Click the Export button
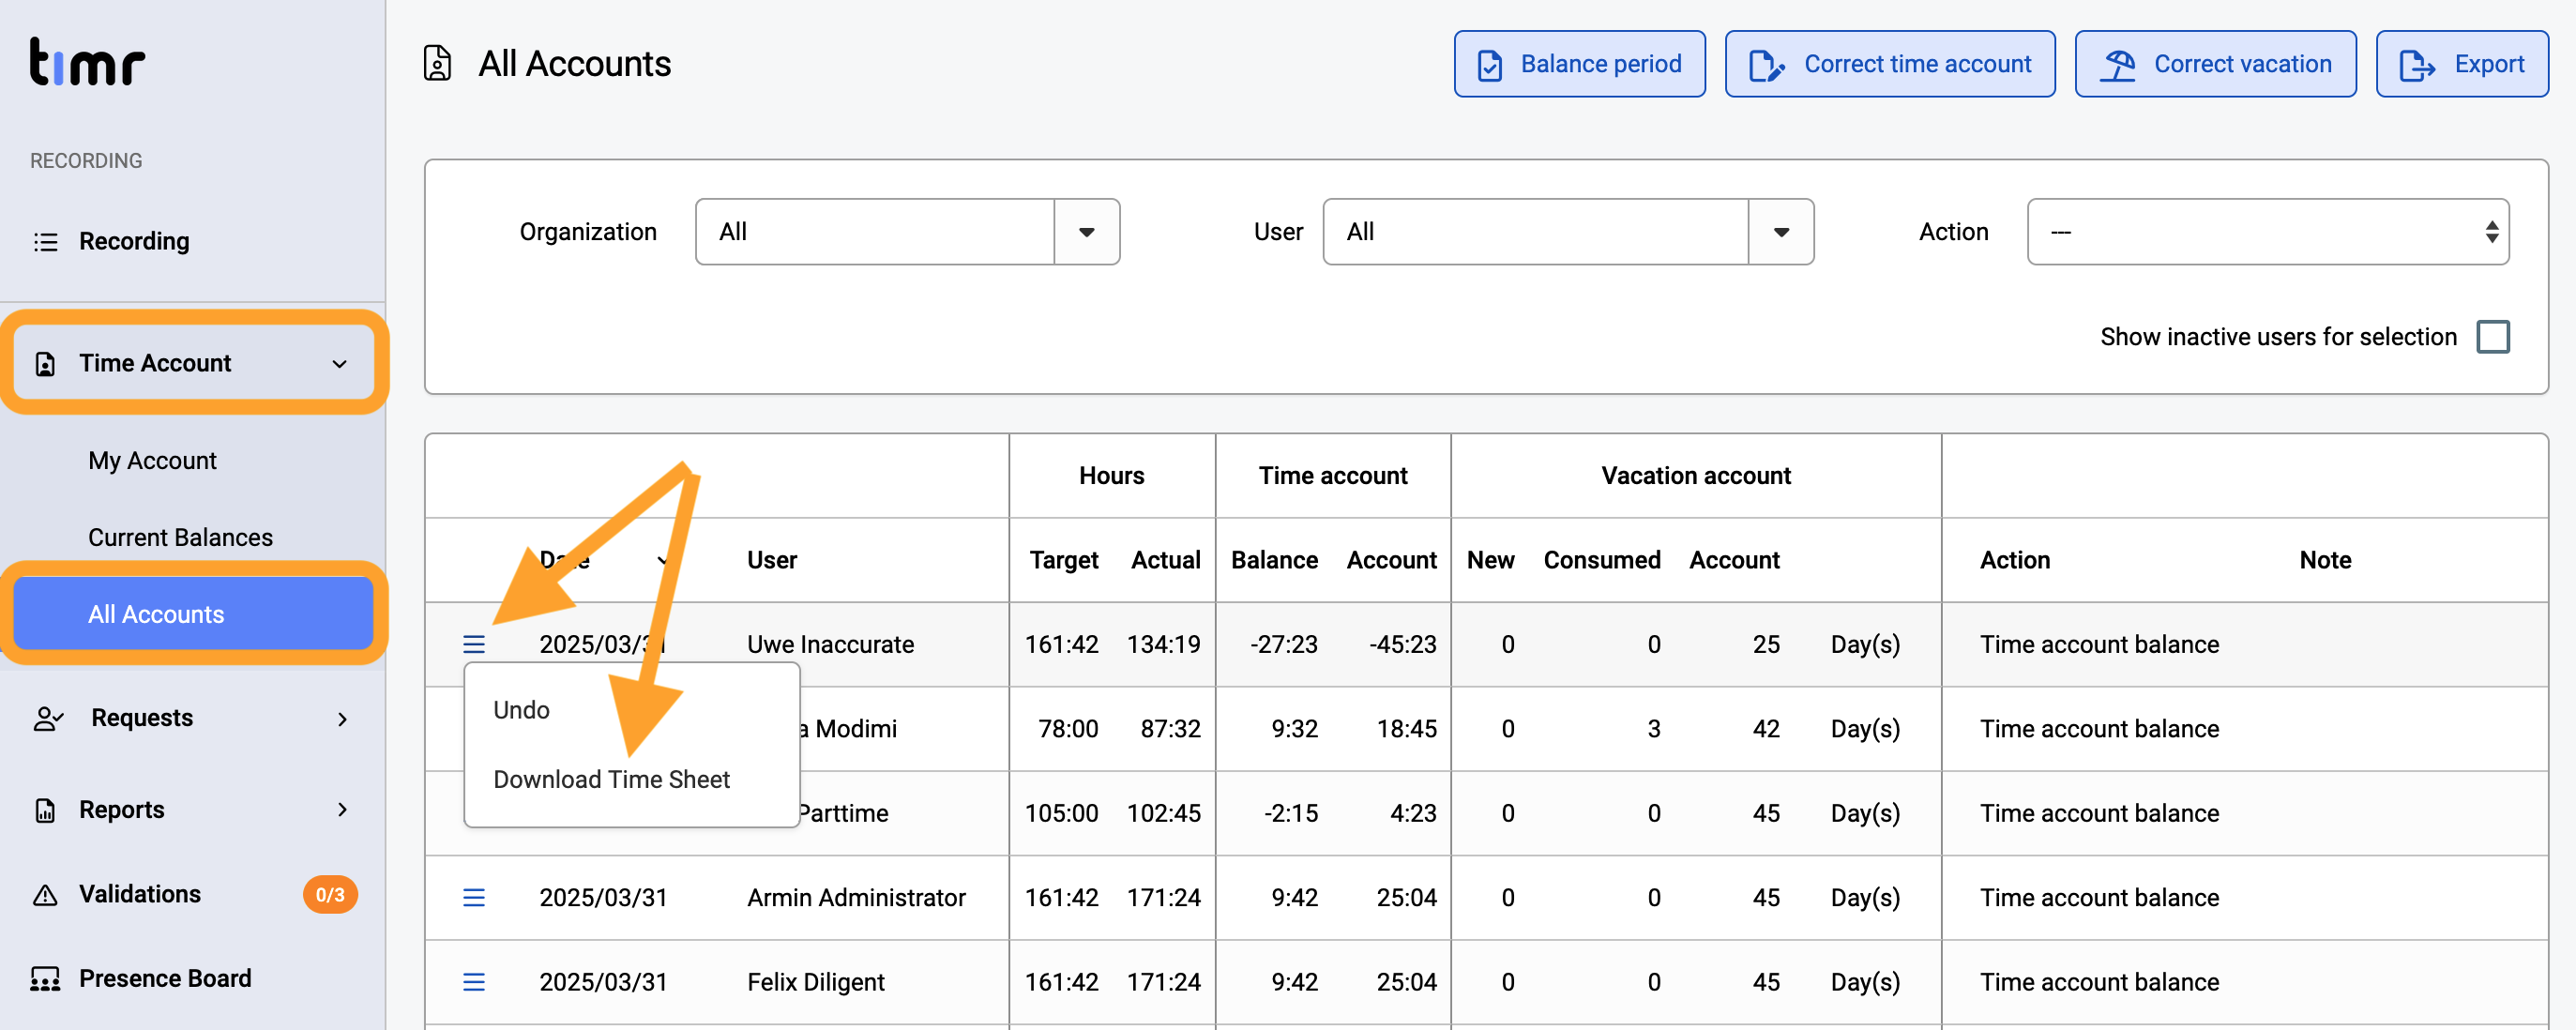Viewport: 2576px width, 1030px height. click(2462, 64)
